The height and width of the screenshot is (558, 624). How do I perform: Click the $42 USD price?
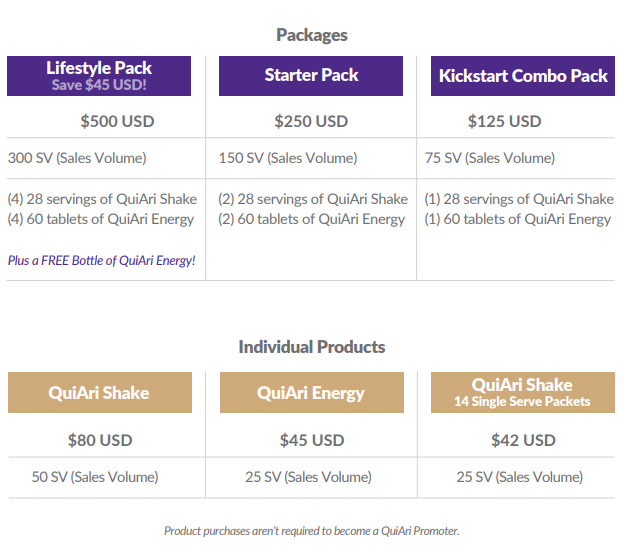pos(523,441)
